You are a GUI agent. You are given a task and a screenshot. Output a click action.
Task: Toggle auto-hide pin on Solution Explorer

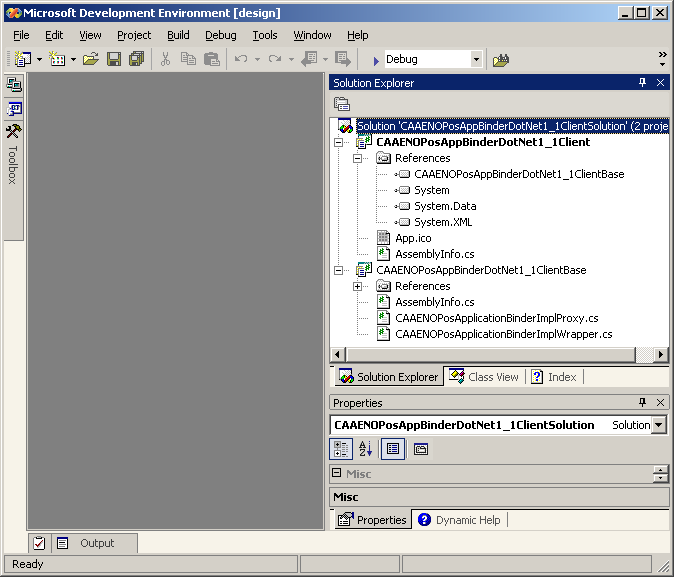coord(642,82)
